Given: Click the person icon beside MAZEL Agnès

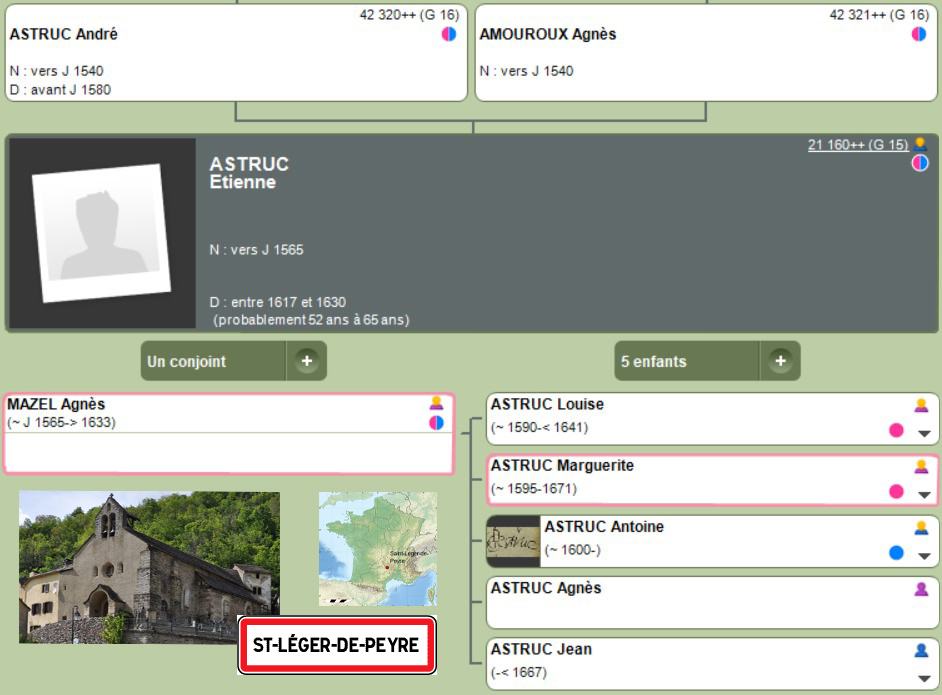Looking at the screenshot, I should (x=436, y=404).
